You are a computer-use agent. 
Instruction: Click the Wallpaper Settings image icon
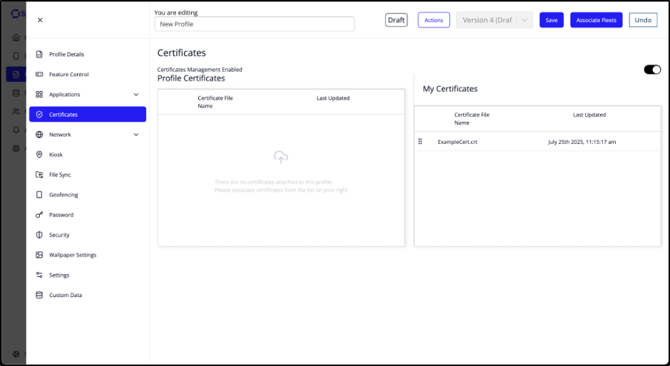pyautogui.click(x=39, y=255)
